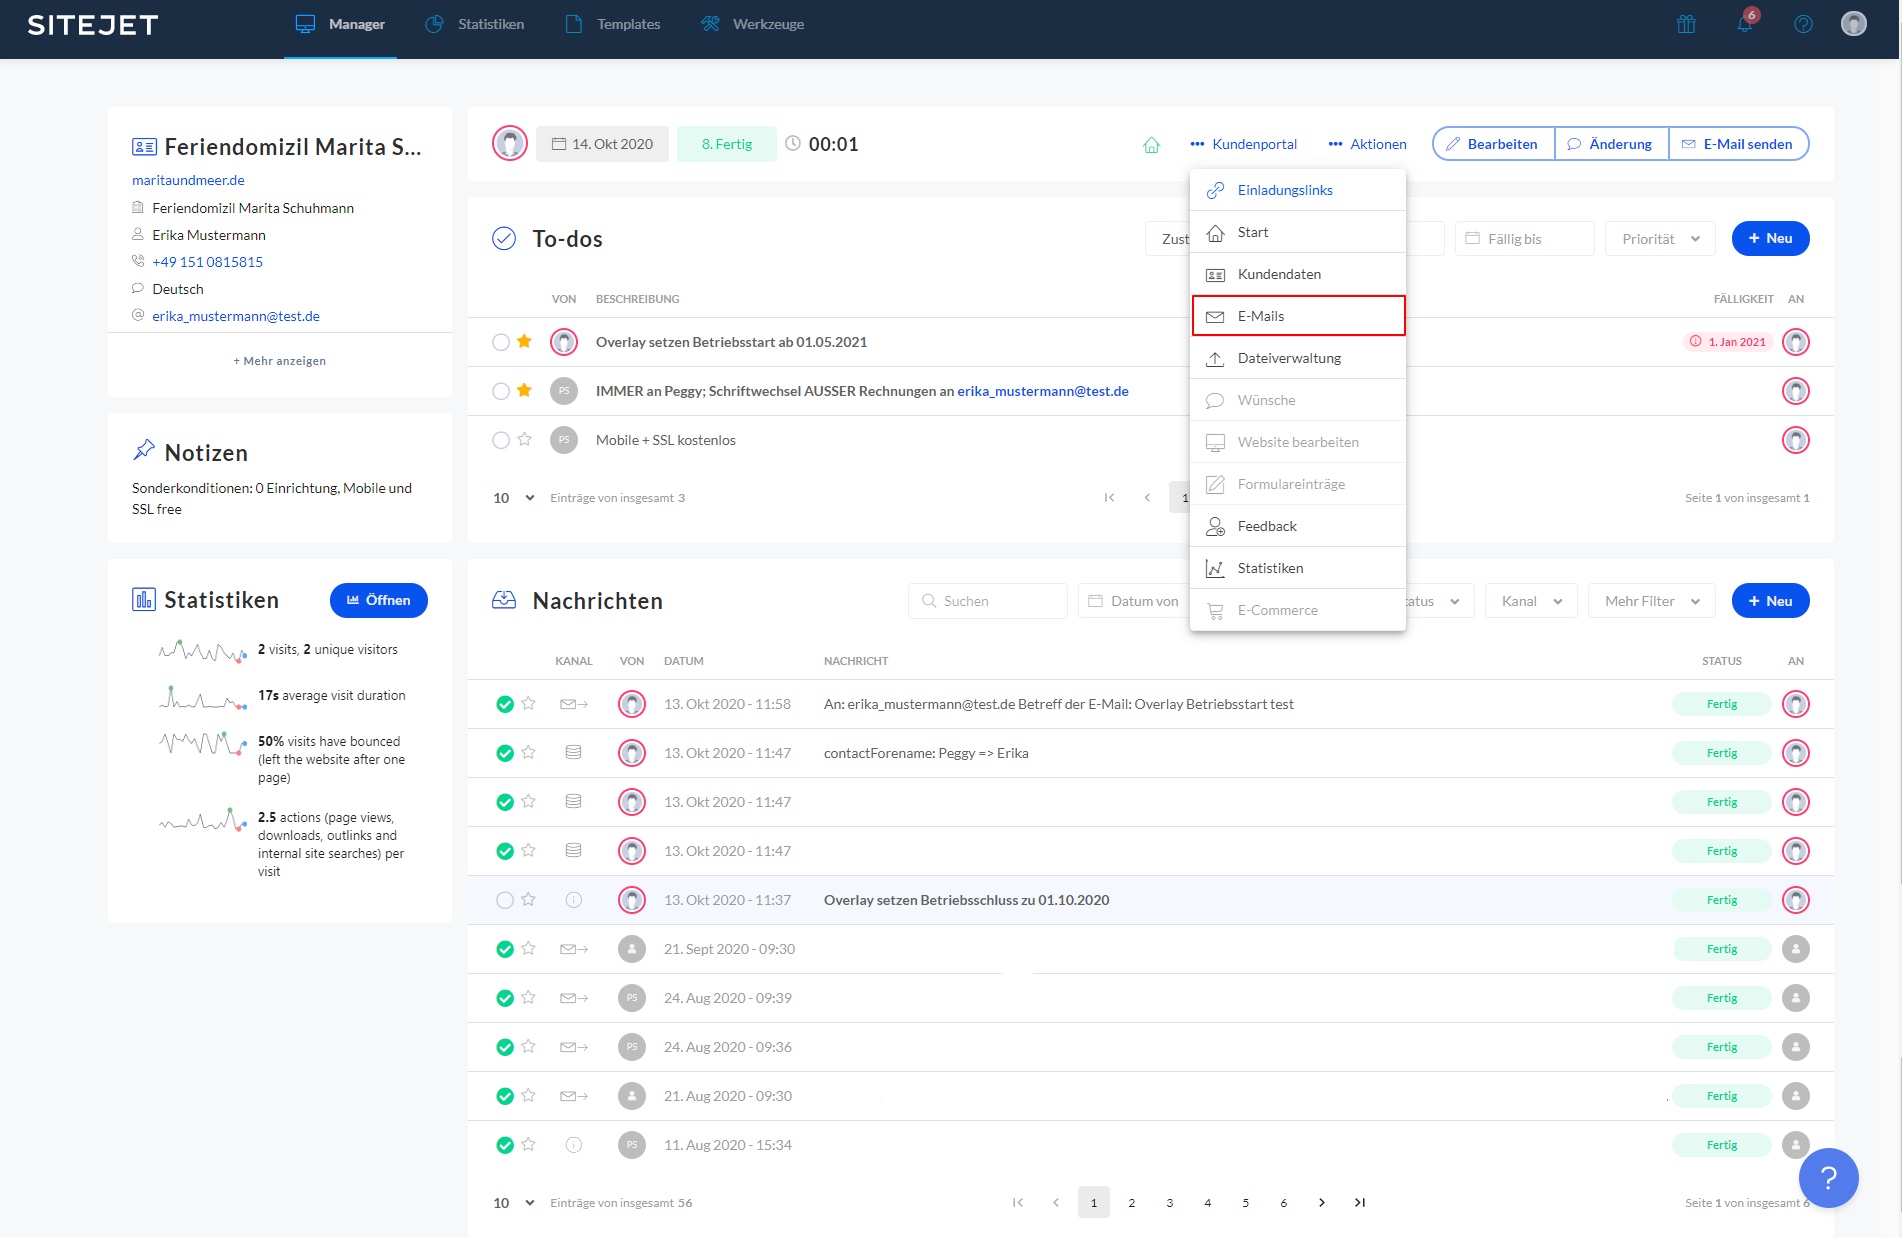Image resolution: width=1902 pixels, height=1238 pixels.
Task: Click the home icon next to Kundenportal
Action: 1152,145
